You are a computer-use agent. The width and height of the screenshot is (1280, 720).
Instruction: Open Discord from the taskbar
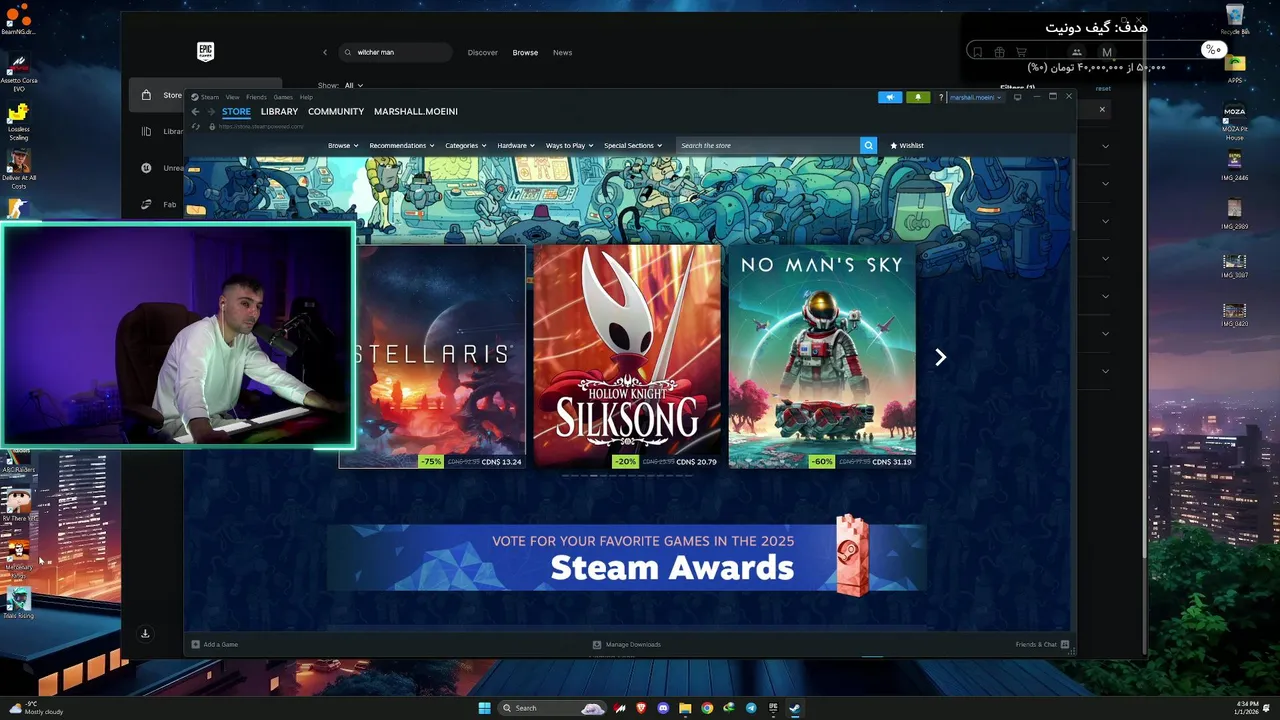point(663,708)
